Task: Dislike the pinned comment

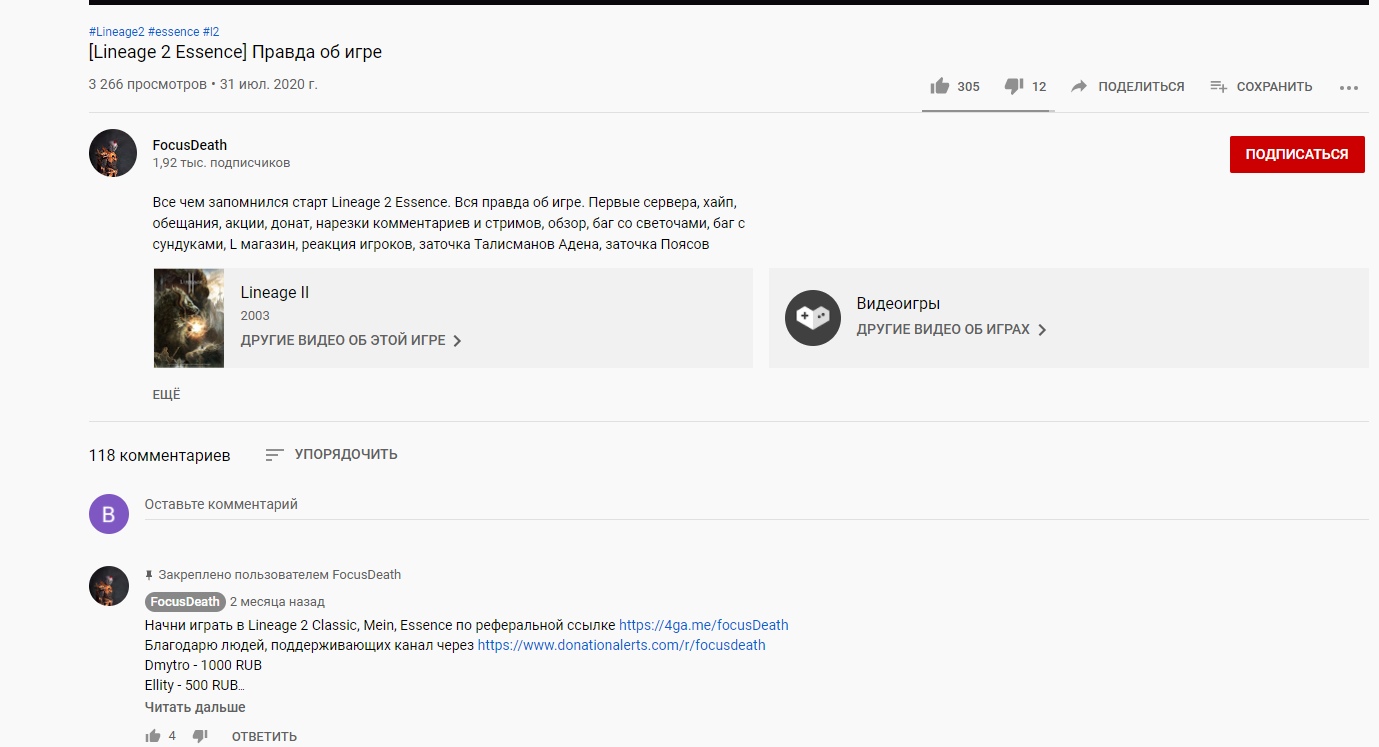Action: (200, 736)
